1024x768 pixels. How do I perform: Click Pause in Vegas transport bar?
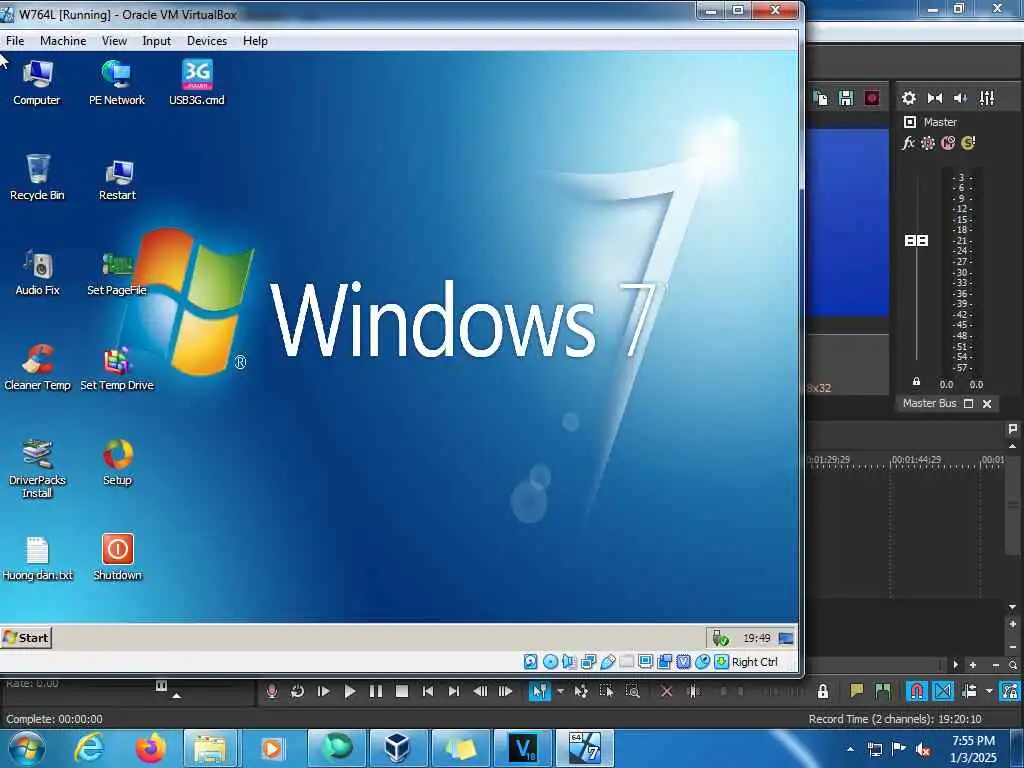tap(376, 691)
